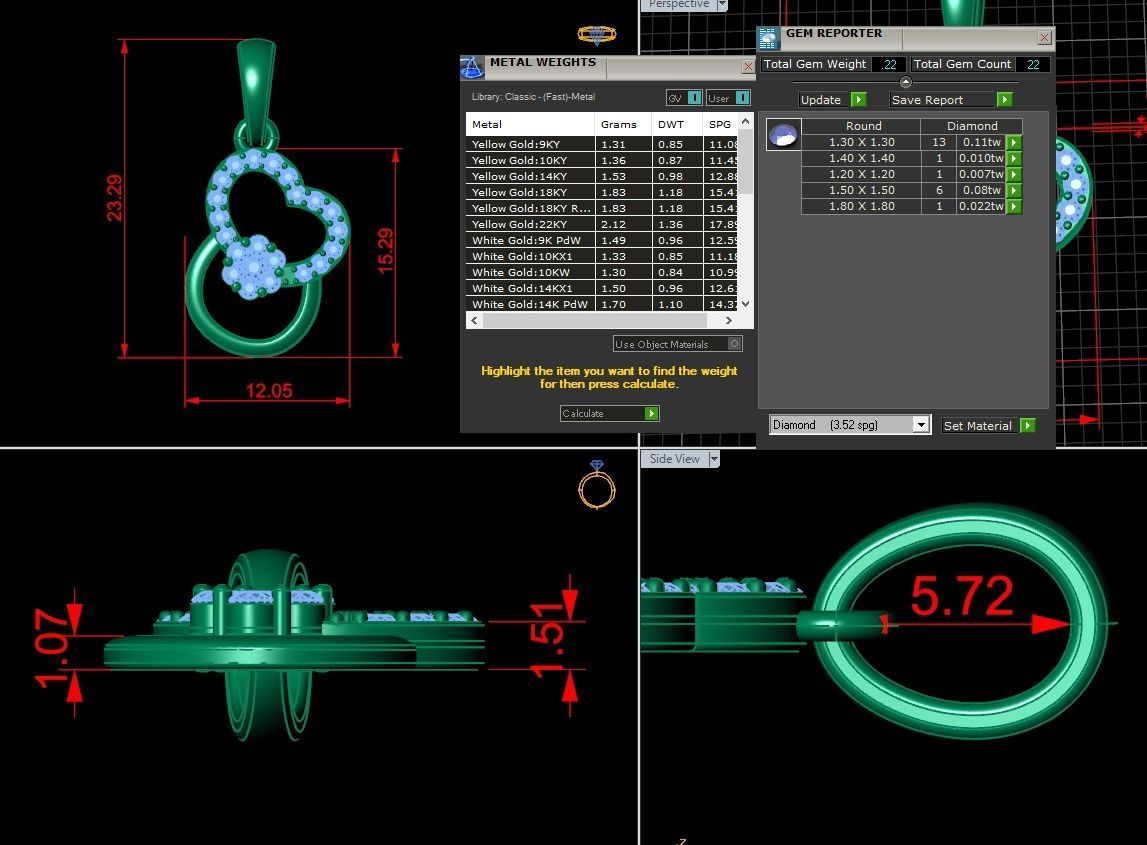1147x845 pixels.
Task: Select the White Gold:14K PdW row
Action: coord(602,304)
